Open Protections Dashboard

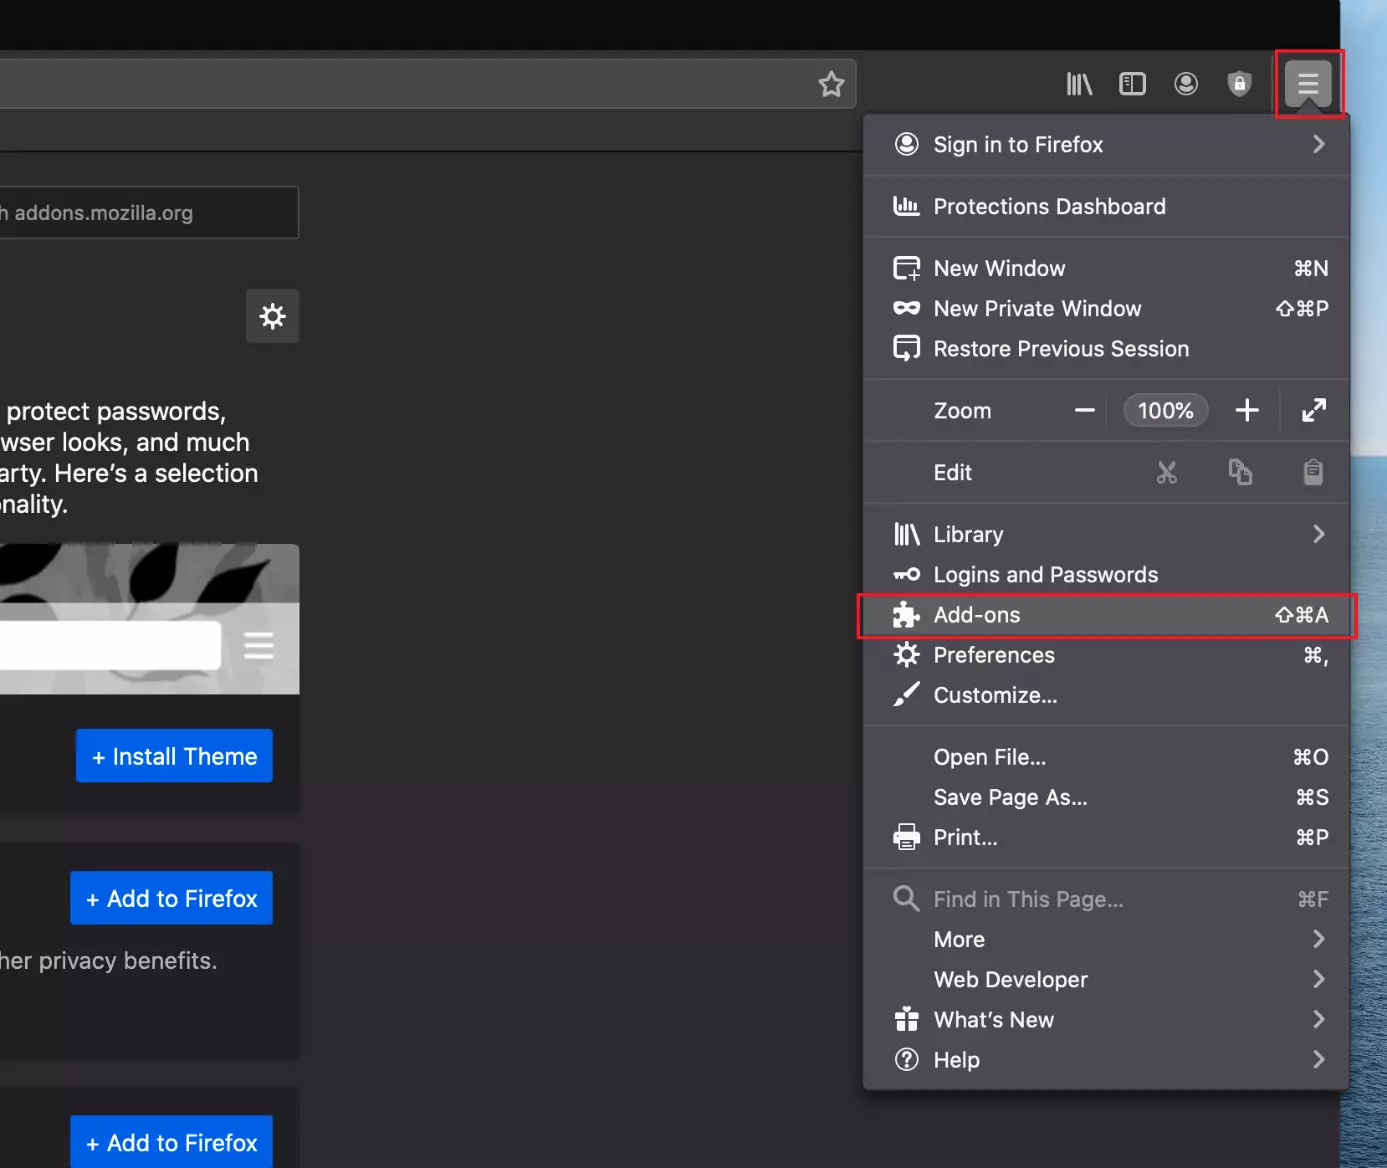(1106, 207)
